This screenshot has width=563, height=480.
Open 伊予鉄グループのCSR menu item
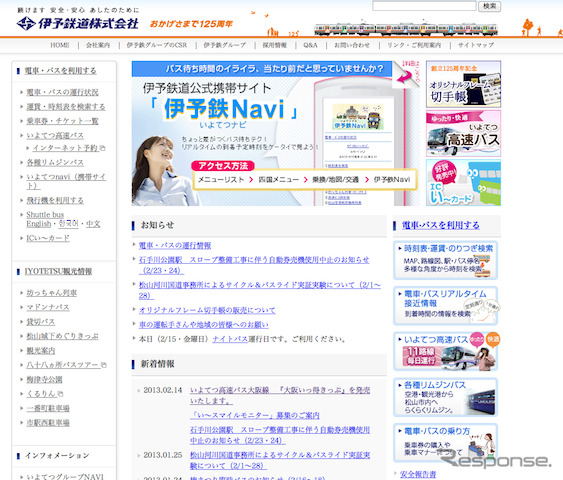click(x=157, y=45)
